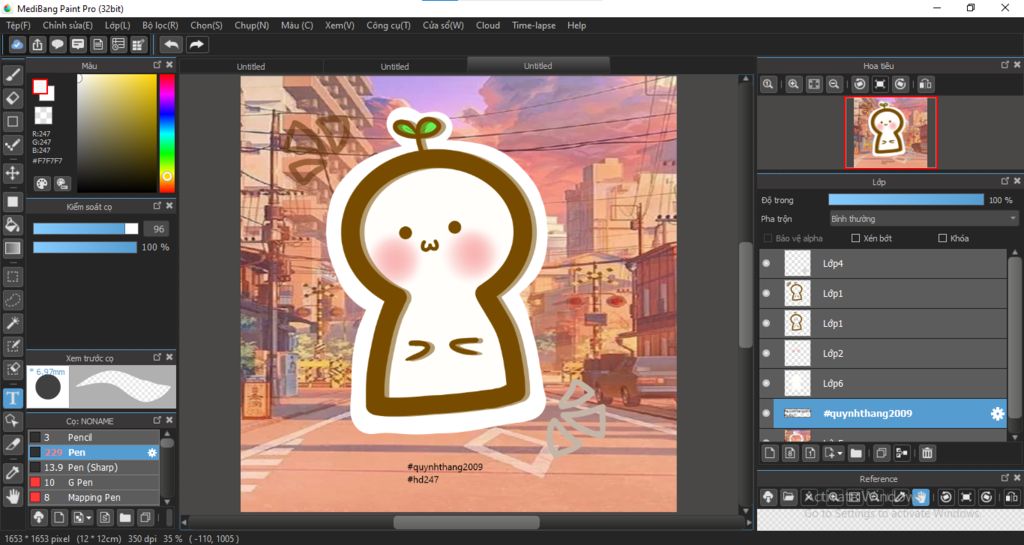Open the Pen brush settings gear

click(x=152, y=452)
